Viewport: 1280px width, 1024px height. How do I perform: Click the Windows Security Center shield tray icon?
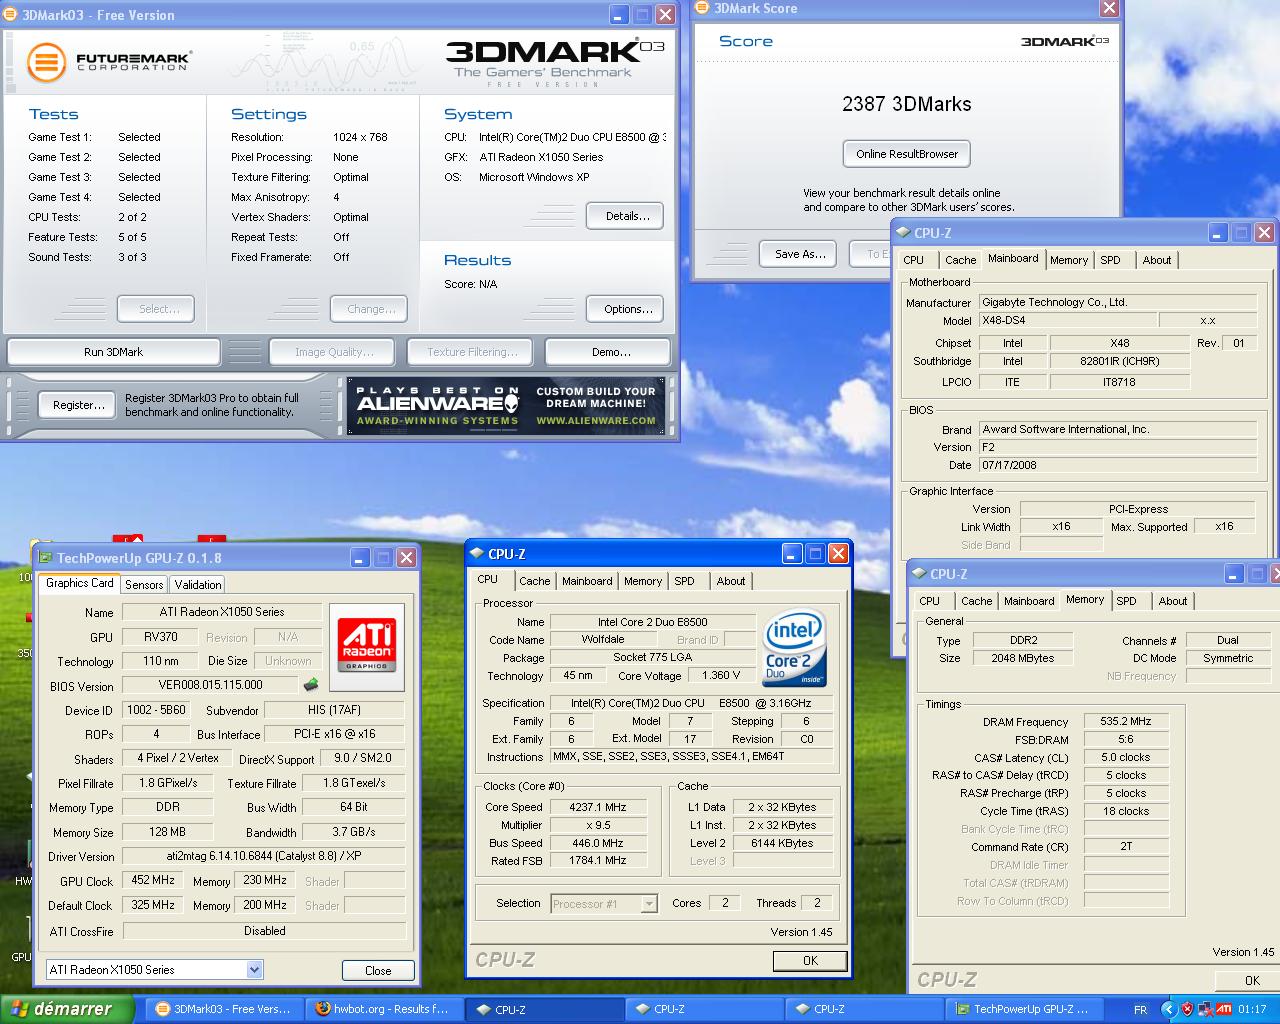click(x=1187, y=1009)
